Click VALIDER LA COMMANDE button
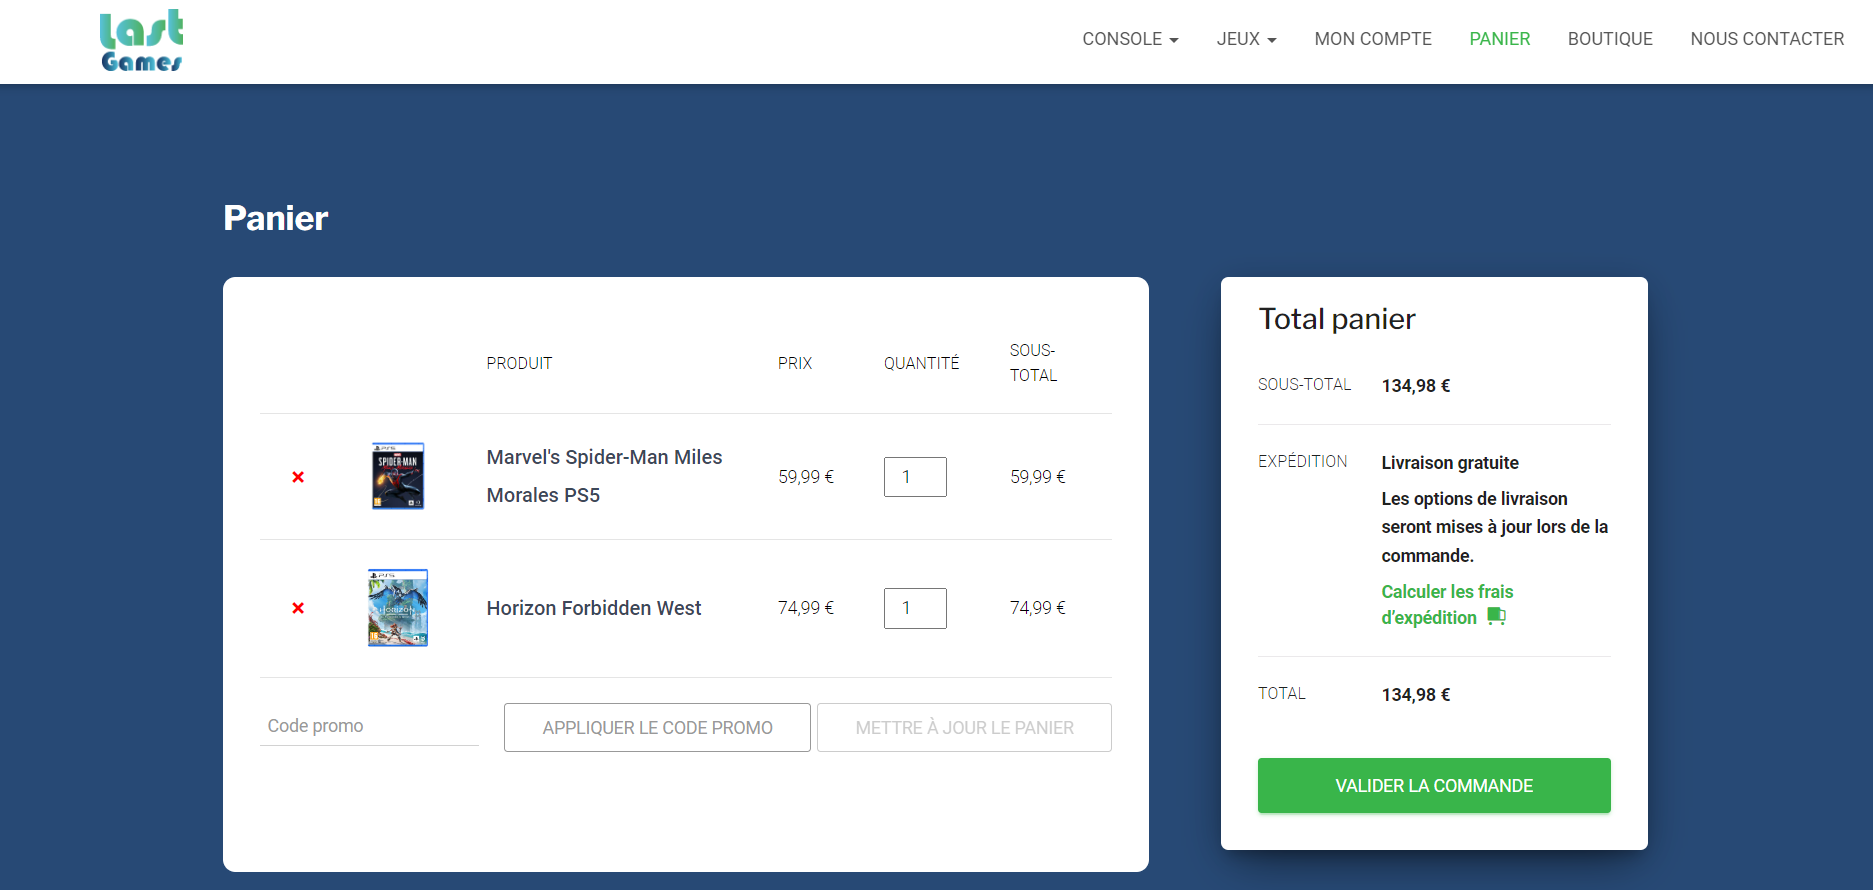Screen dimensions: 1873x890 pyautogui.click(x=1434, y=786)
